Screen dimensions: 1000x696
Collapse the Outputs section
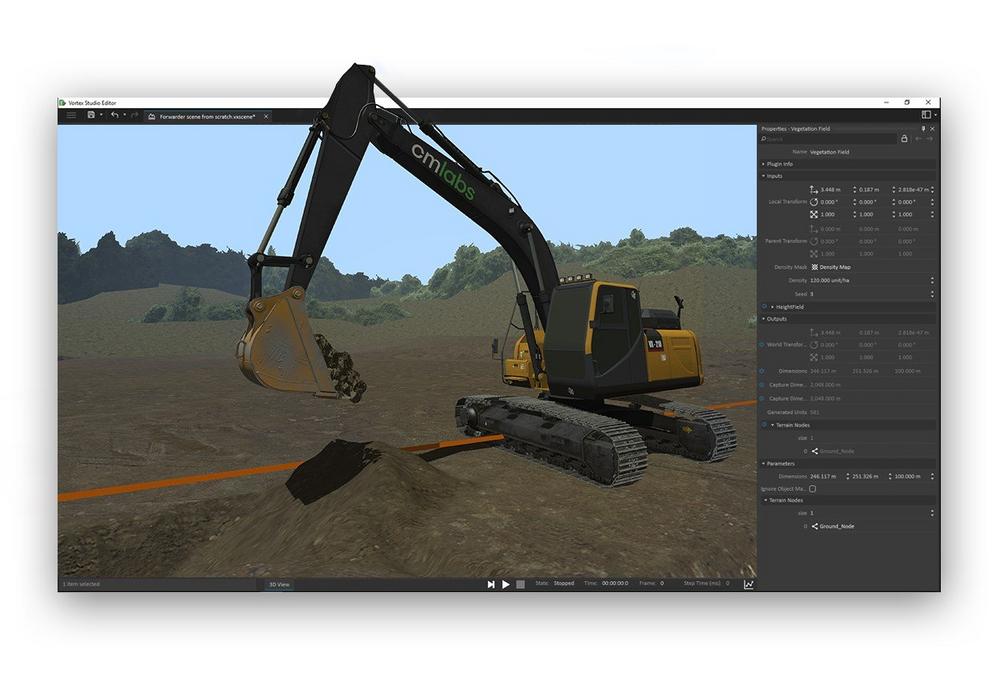pyautogui.click(x=763, y=319)
